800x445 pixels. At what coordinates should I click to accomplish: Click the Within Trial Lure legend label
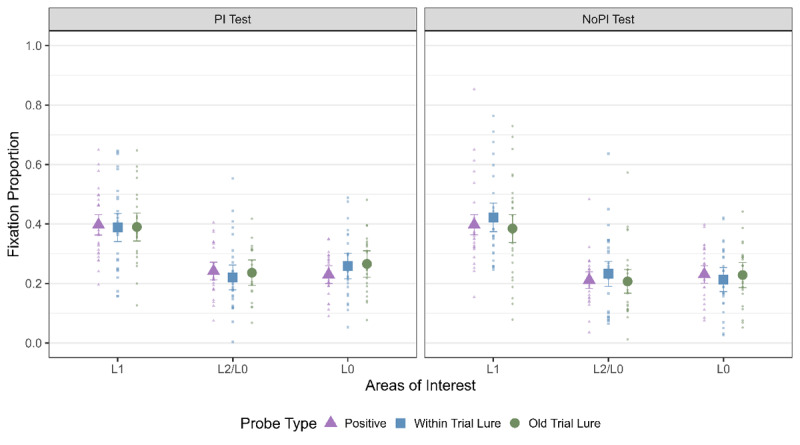coord(457,423)
